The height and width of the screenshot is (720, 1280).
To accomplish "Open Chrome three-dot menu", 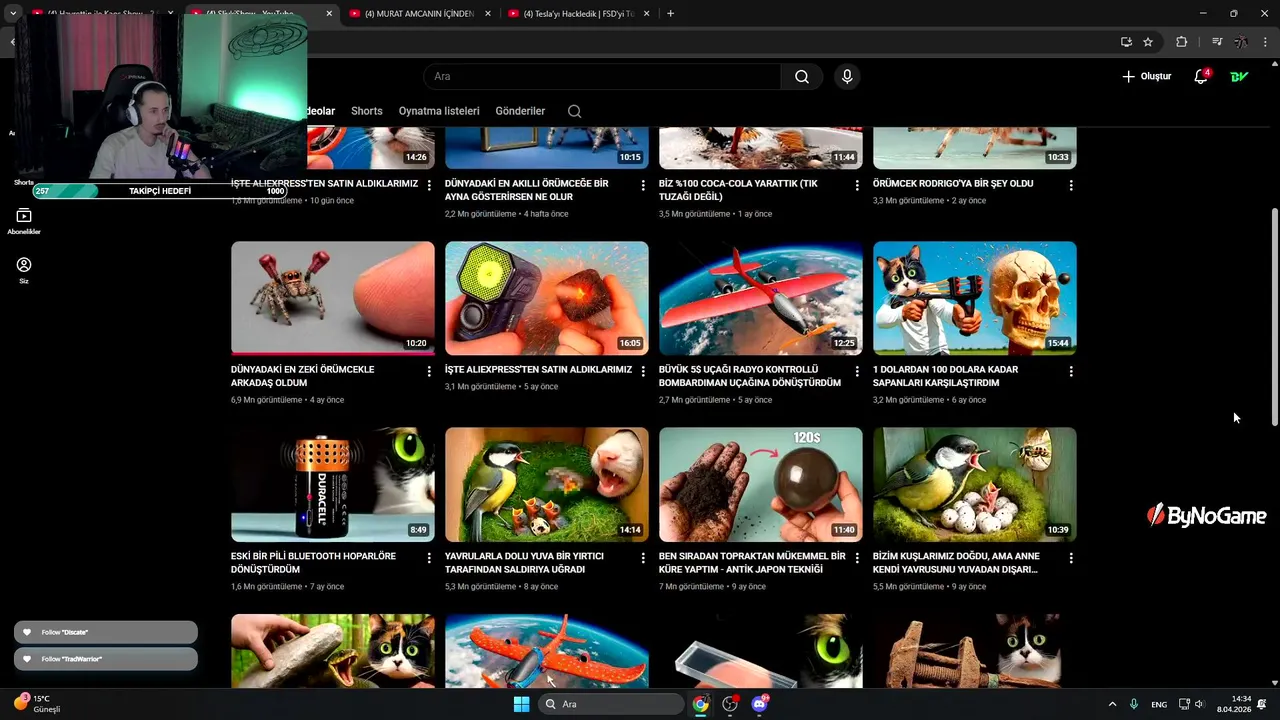I will tap(1266, 42).
